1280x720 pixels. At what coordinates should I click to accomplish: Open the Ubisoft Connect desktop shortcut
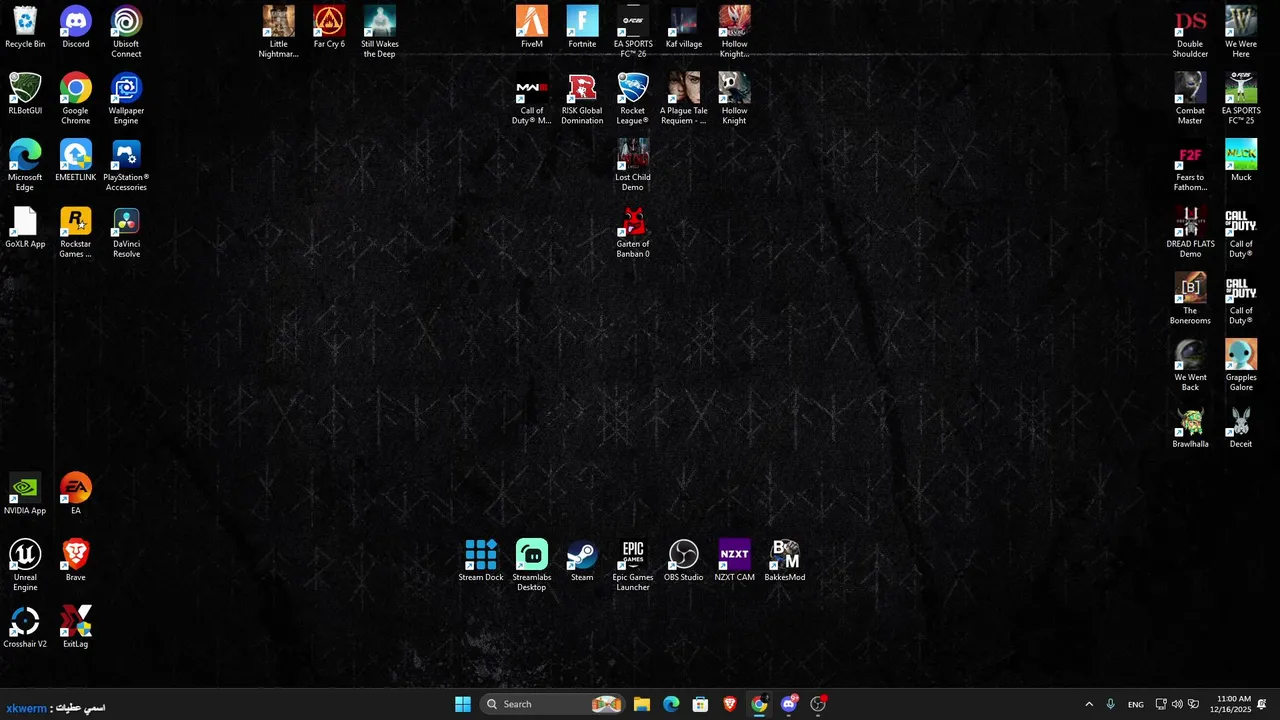126,32
